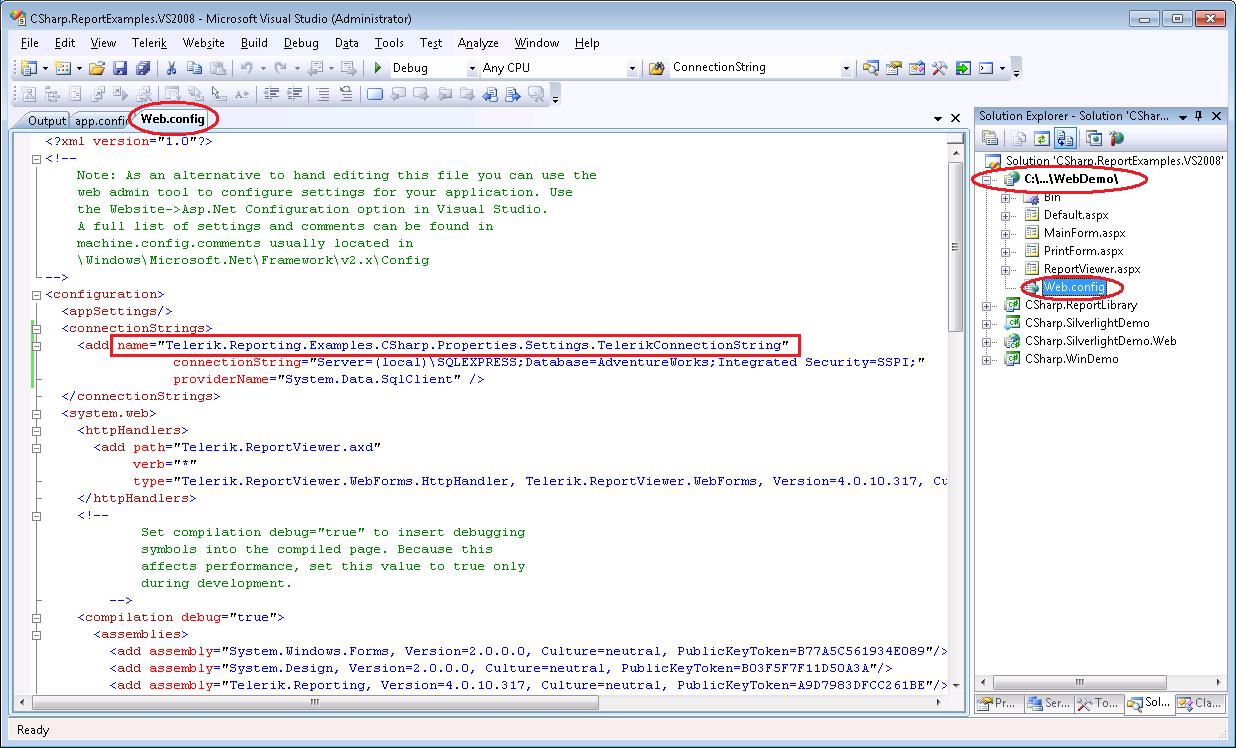Viewport: 1236px width, 748px height.
Task: Expand the CSharp.ReportLibrary project
Action: click(x=988, y=305)
